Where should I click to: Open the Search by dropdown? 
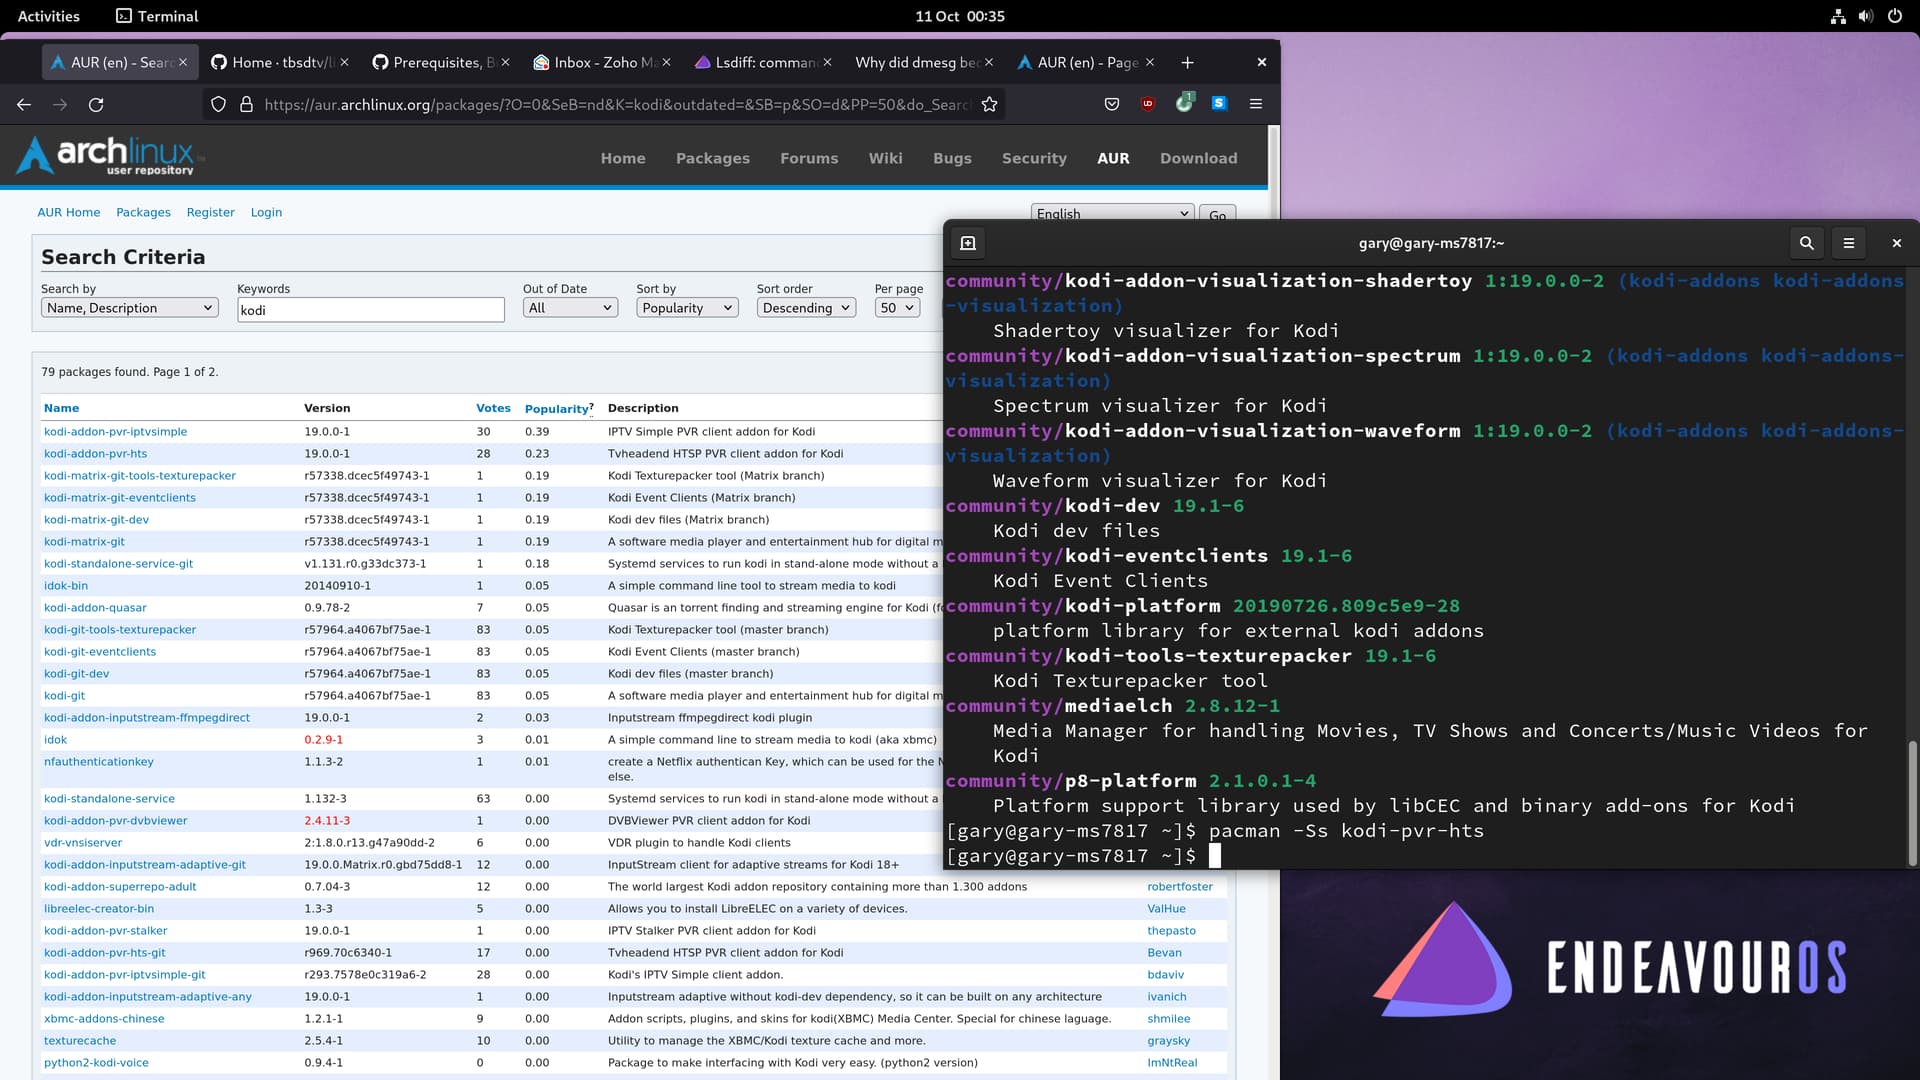(129, 308)
